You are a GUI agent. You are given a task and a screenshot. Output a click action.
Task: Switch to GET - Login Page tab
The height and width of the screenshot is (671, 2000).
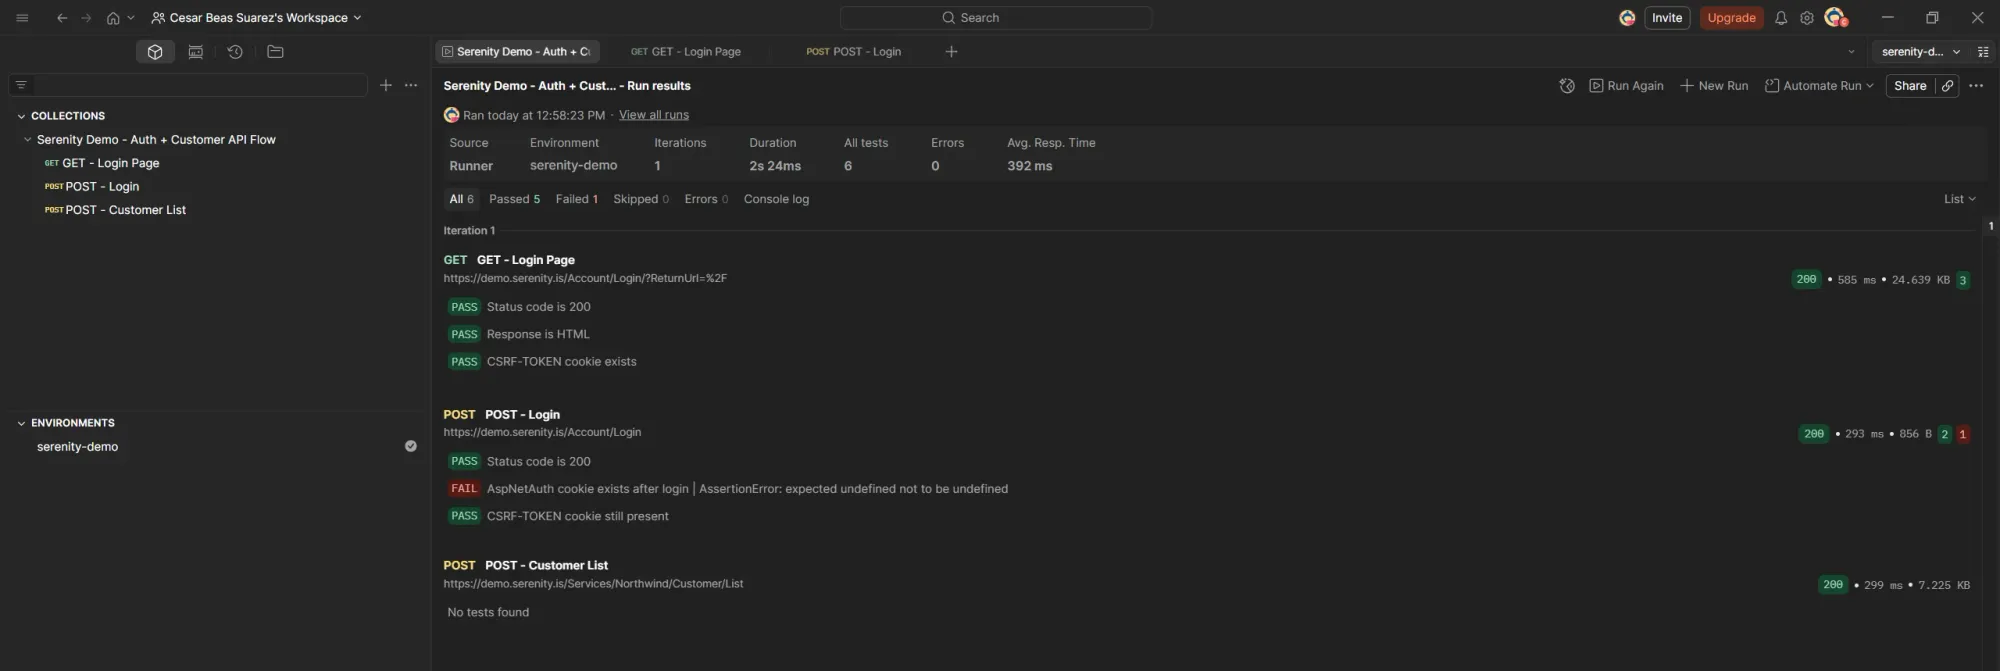pos(686,52)
